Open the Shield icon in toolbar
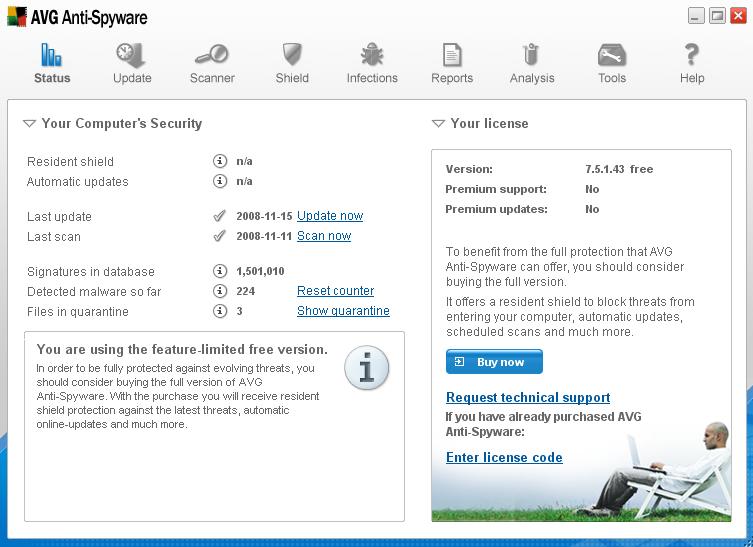Image resolution: width=753 pixels, height=547 pixels. coord(291,54)
